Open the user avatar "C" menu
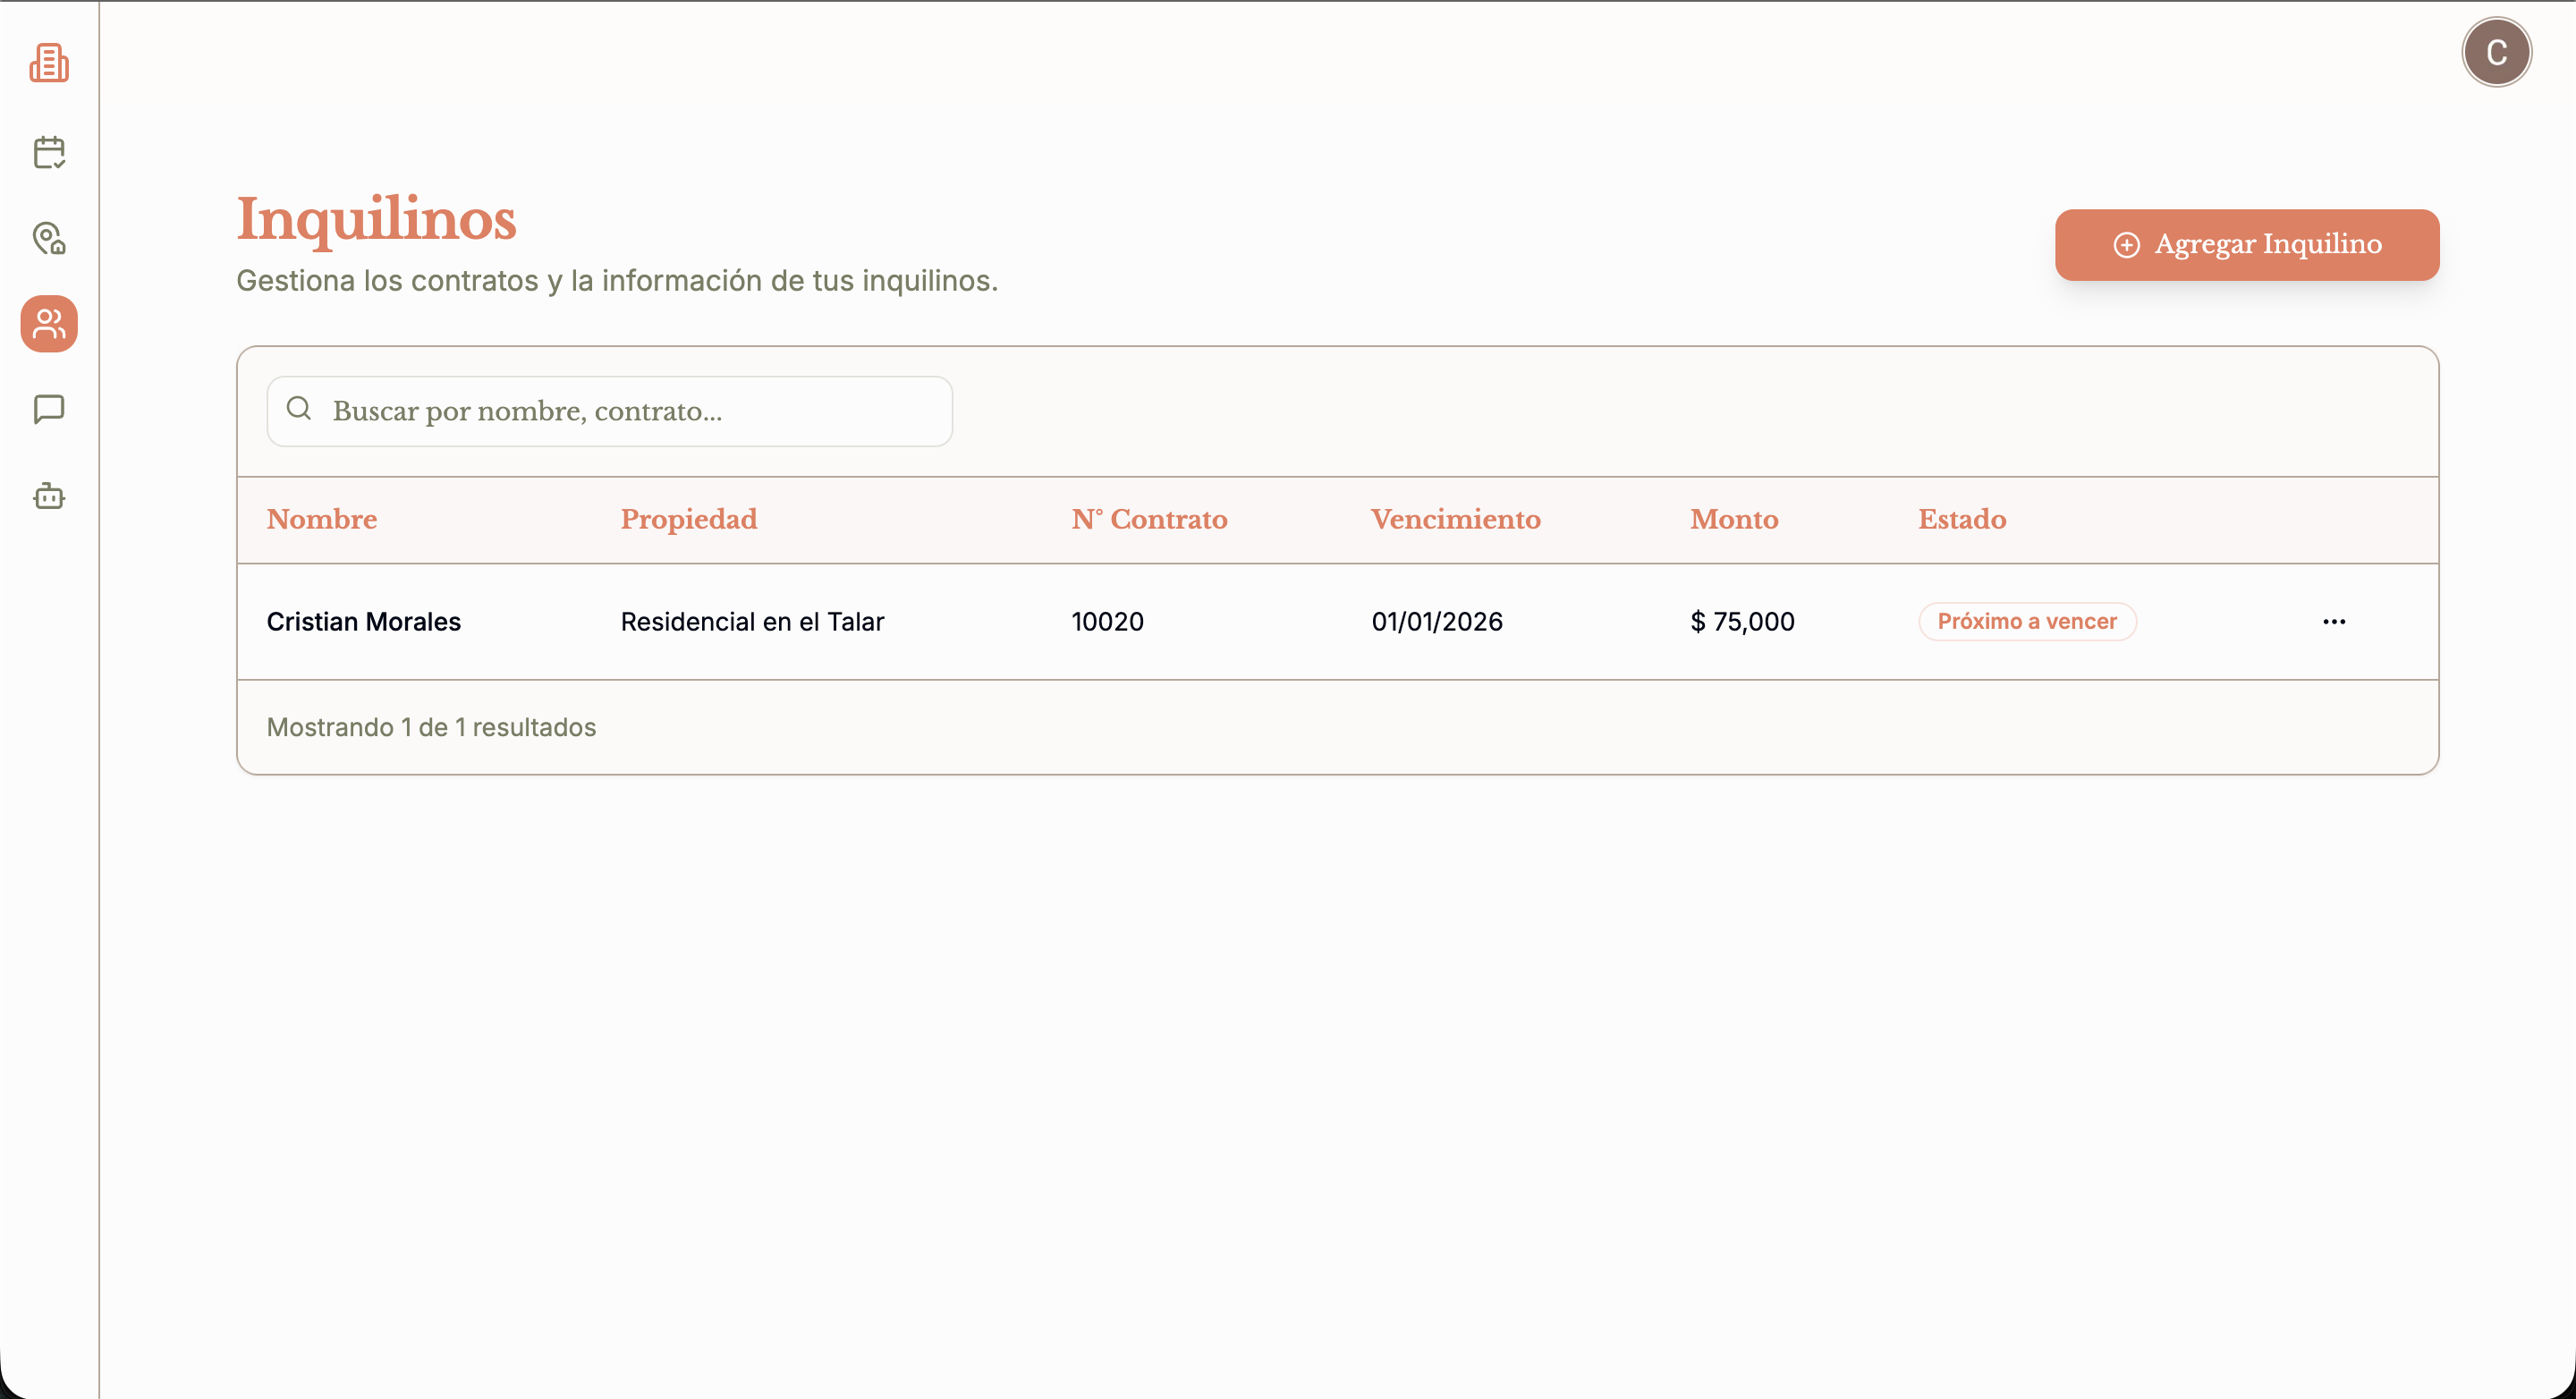Screen dimensions: 2576x1399 [2496, 52]
